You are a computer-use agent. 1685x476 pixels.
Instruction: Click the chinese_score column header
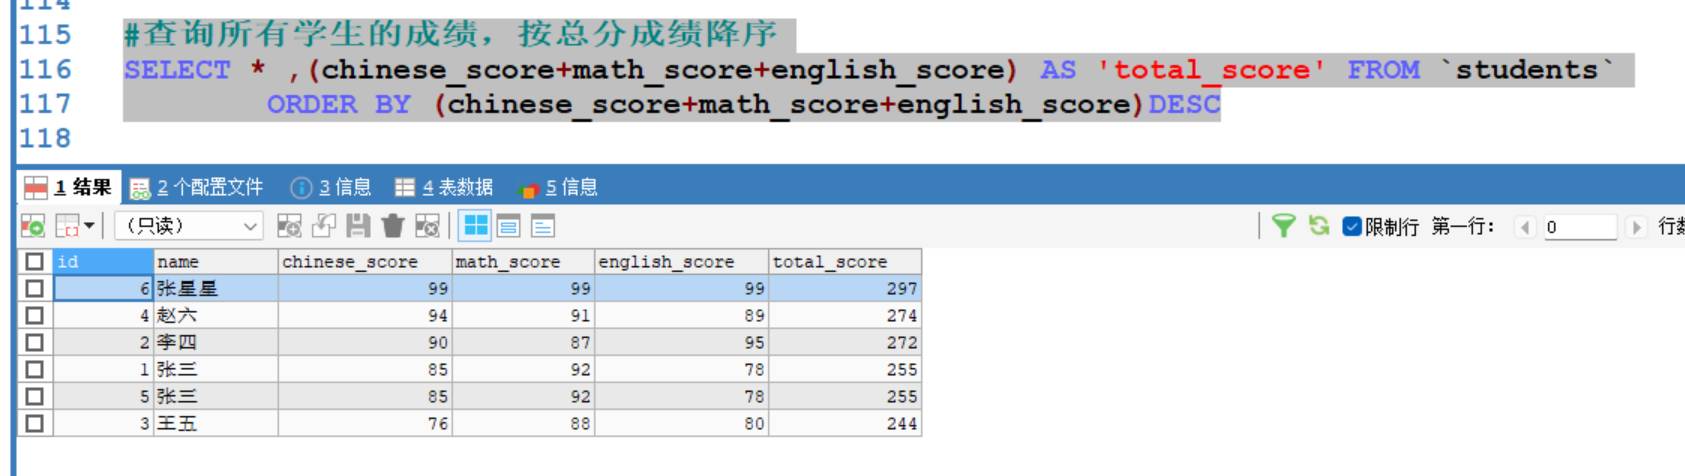tap(365, 261)
